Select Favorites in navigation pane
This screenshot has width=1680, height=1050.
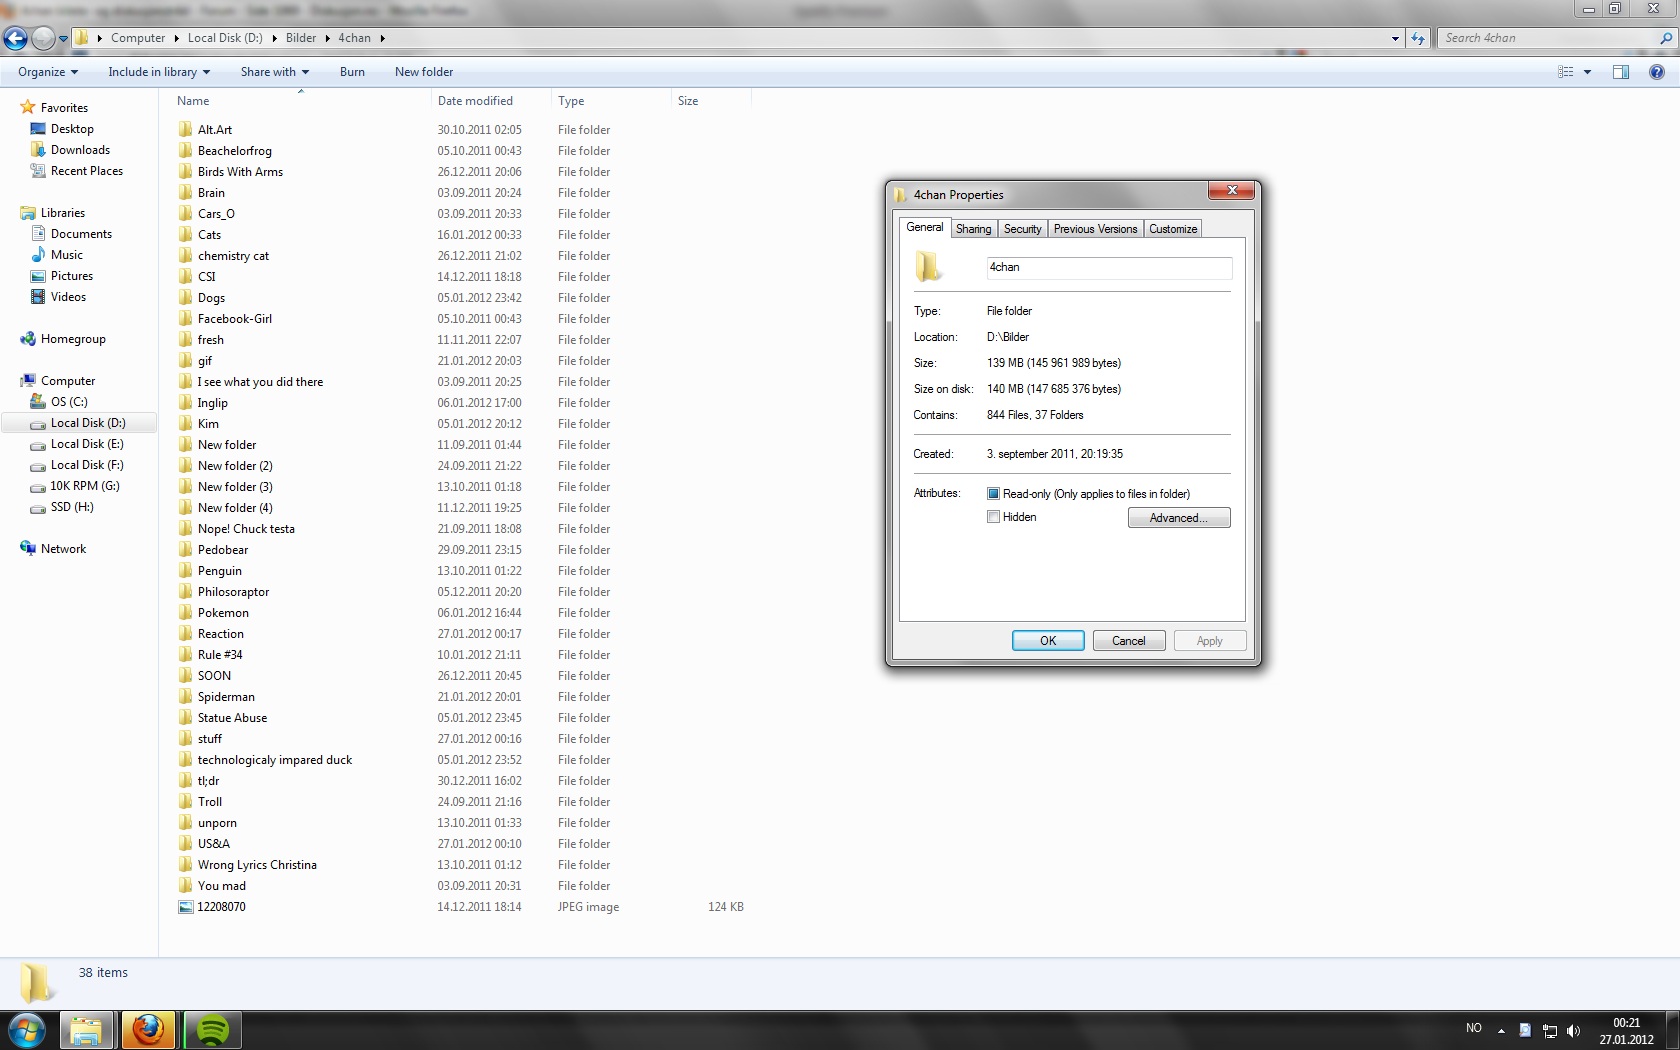point(64,108)
